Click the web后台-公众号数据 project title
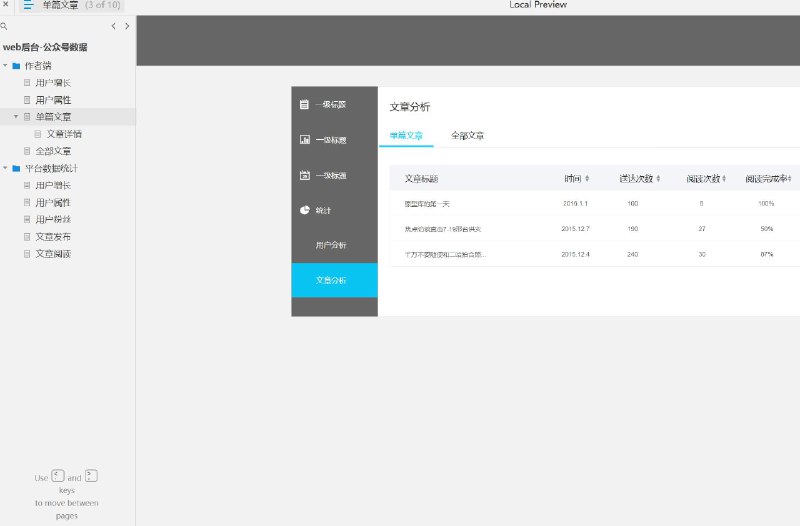Screen dimensions: 800x526 coord(45,47)
